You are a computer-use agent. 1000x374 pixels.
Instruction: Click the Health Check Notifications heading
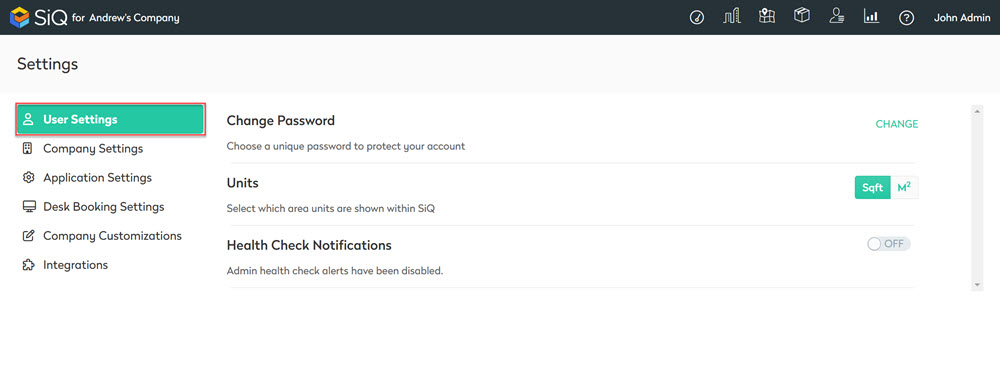pyautogui.click(x=309, y=245)
